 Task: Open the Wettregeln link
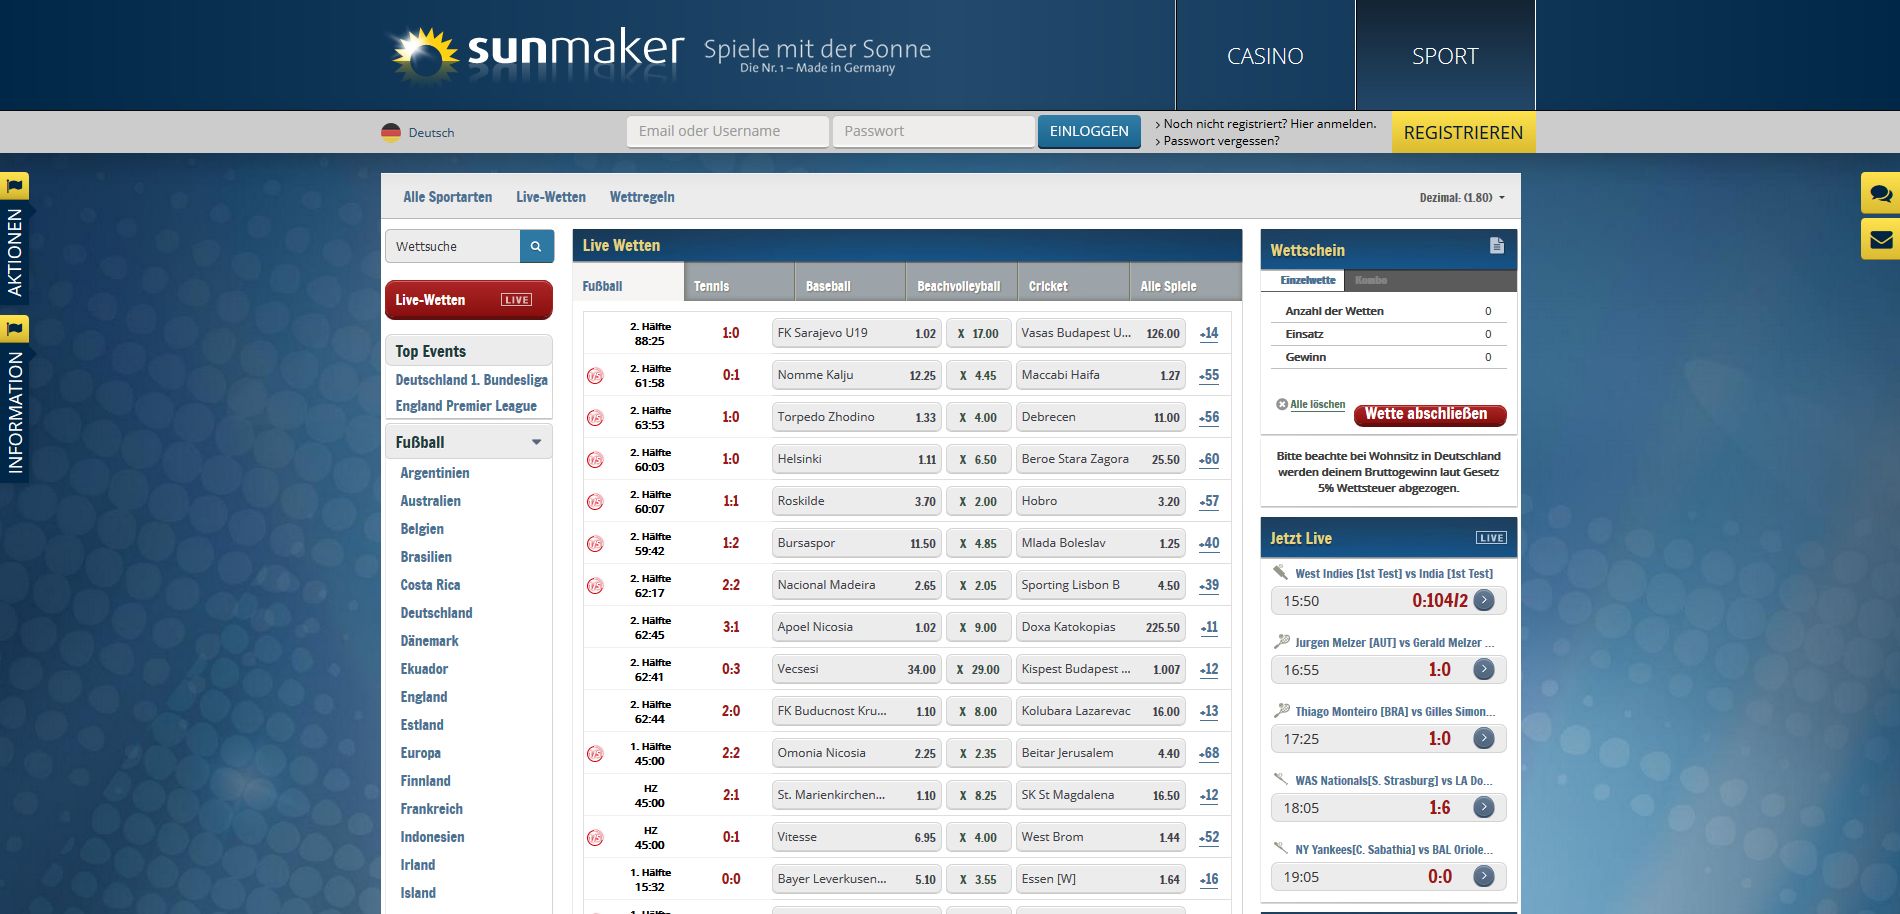(642, 197)
